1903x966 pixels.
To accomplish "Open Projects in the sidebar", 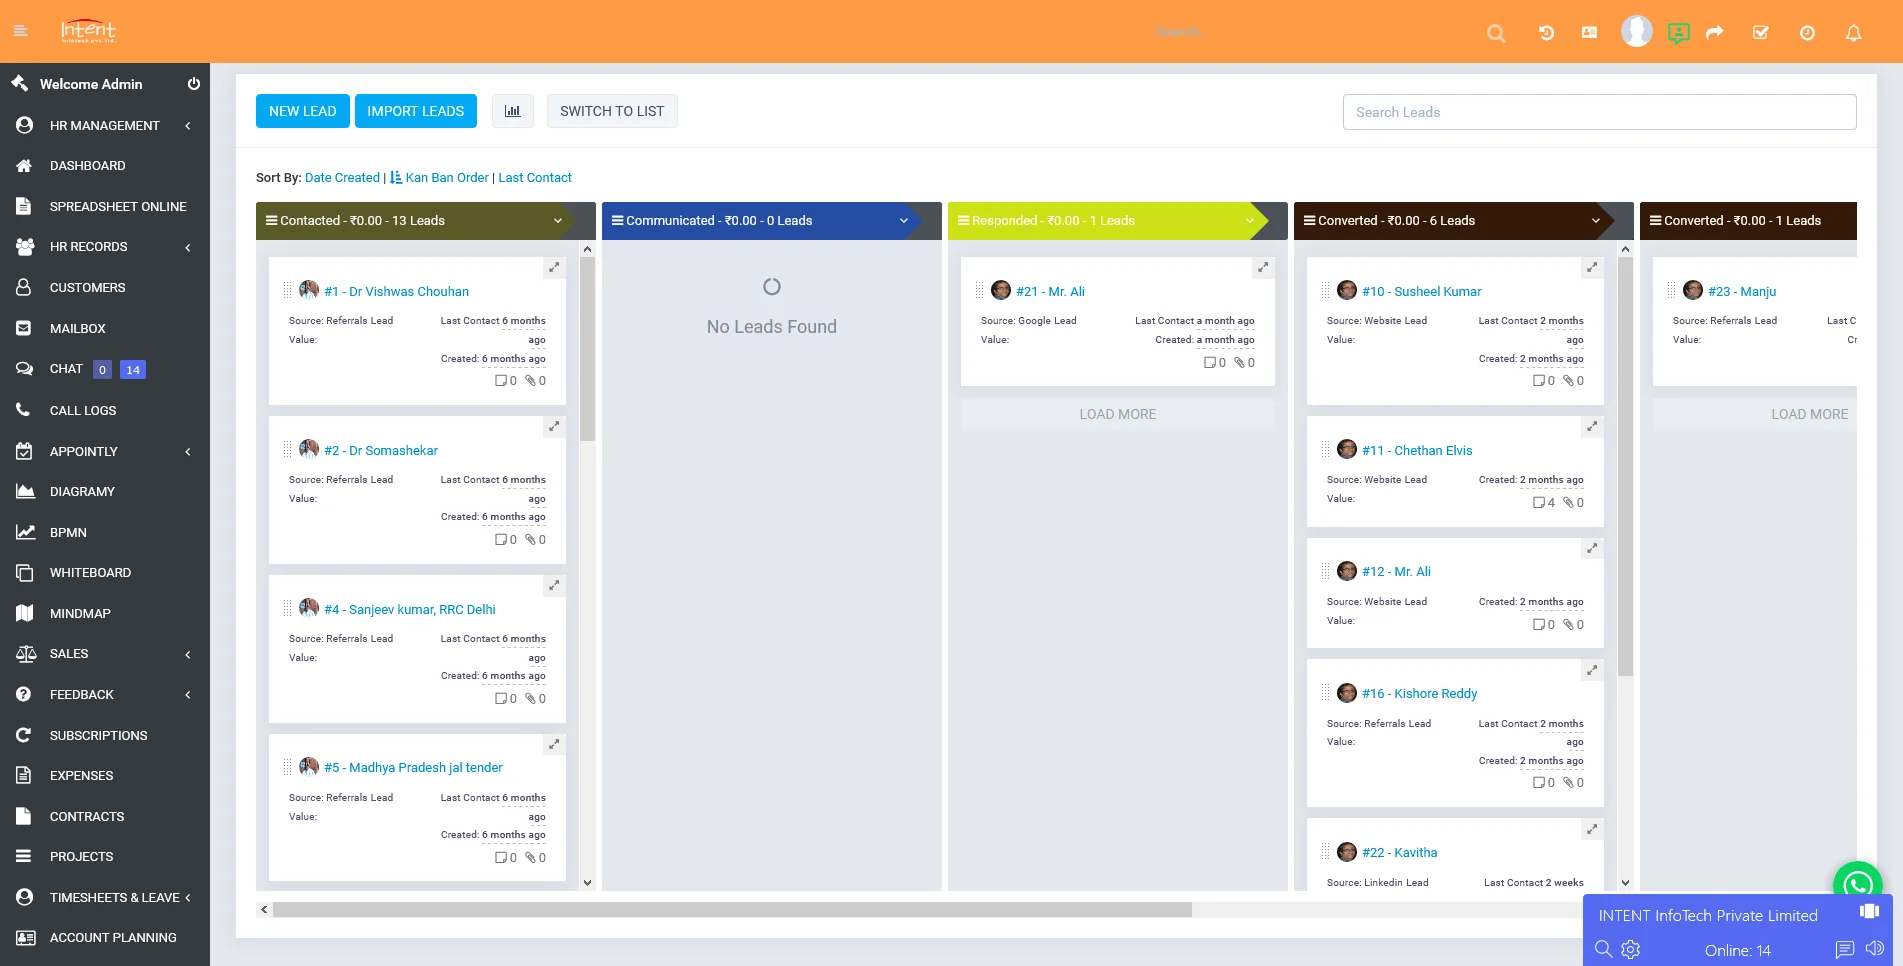I will [81, 857].
